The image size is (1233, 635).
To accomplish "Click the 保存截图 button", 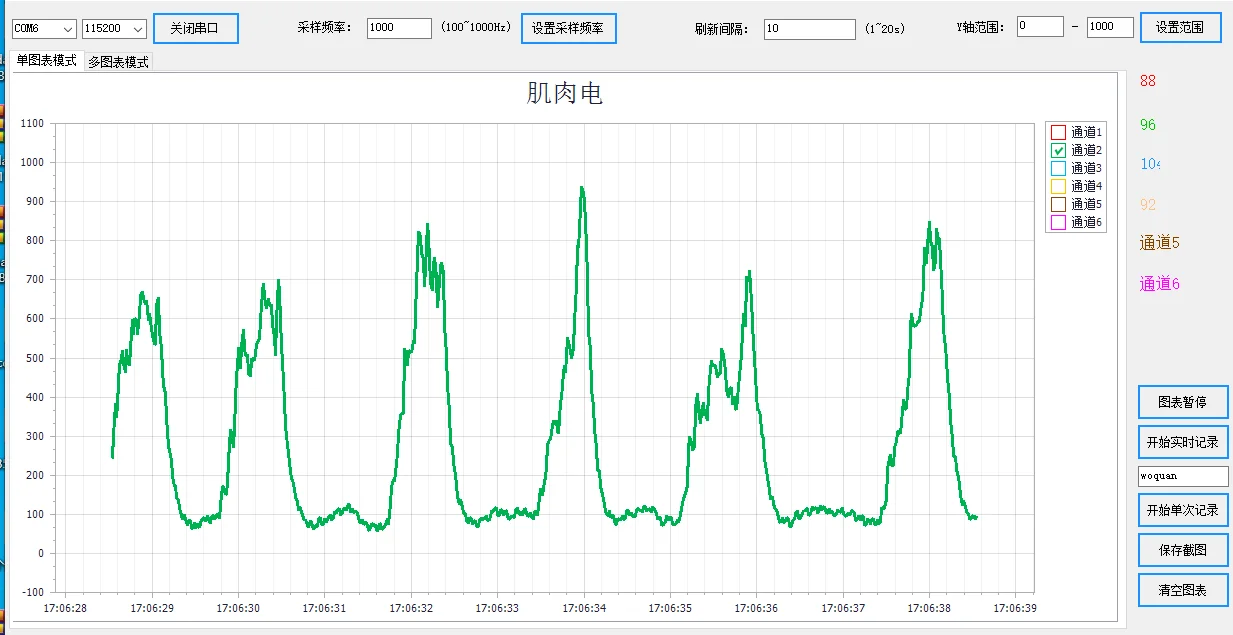I will click(1183, 550).
